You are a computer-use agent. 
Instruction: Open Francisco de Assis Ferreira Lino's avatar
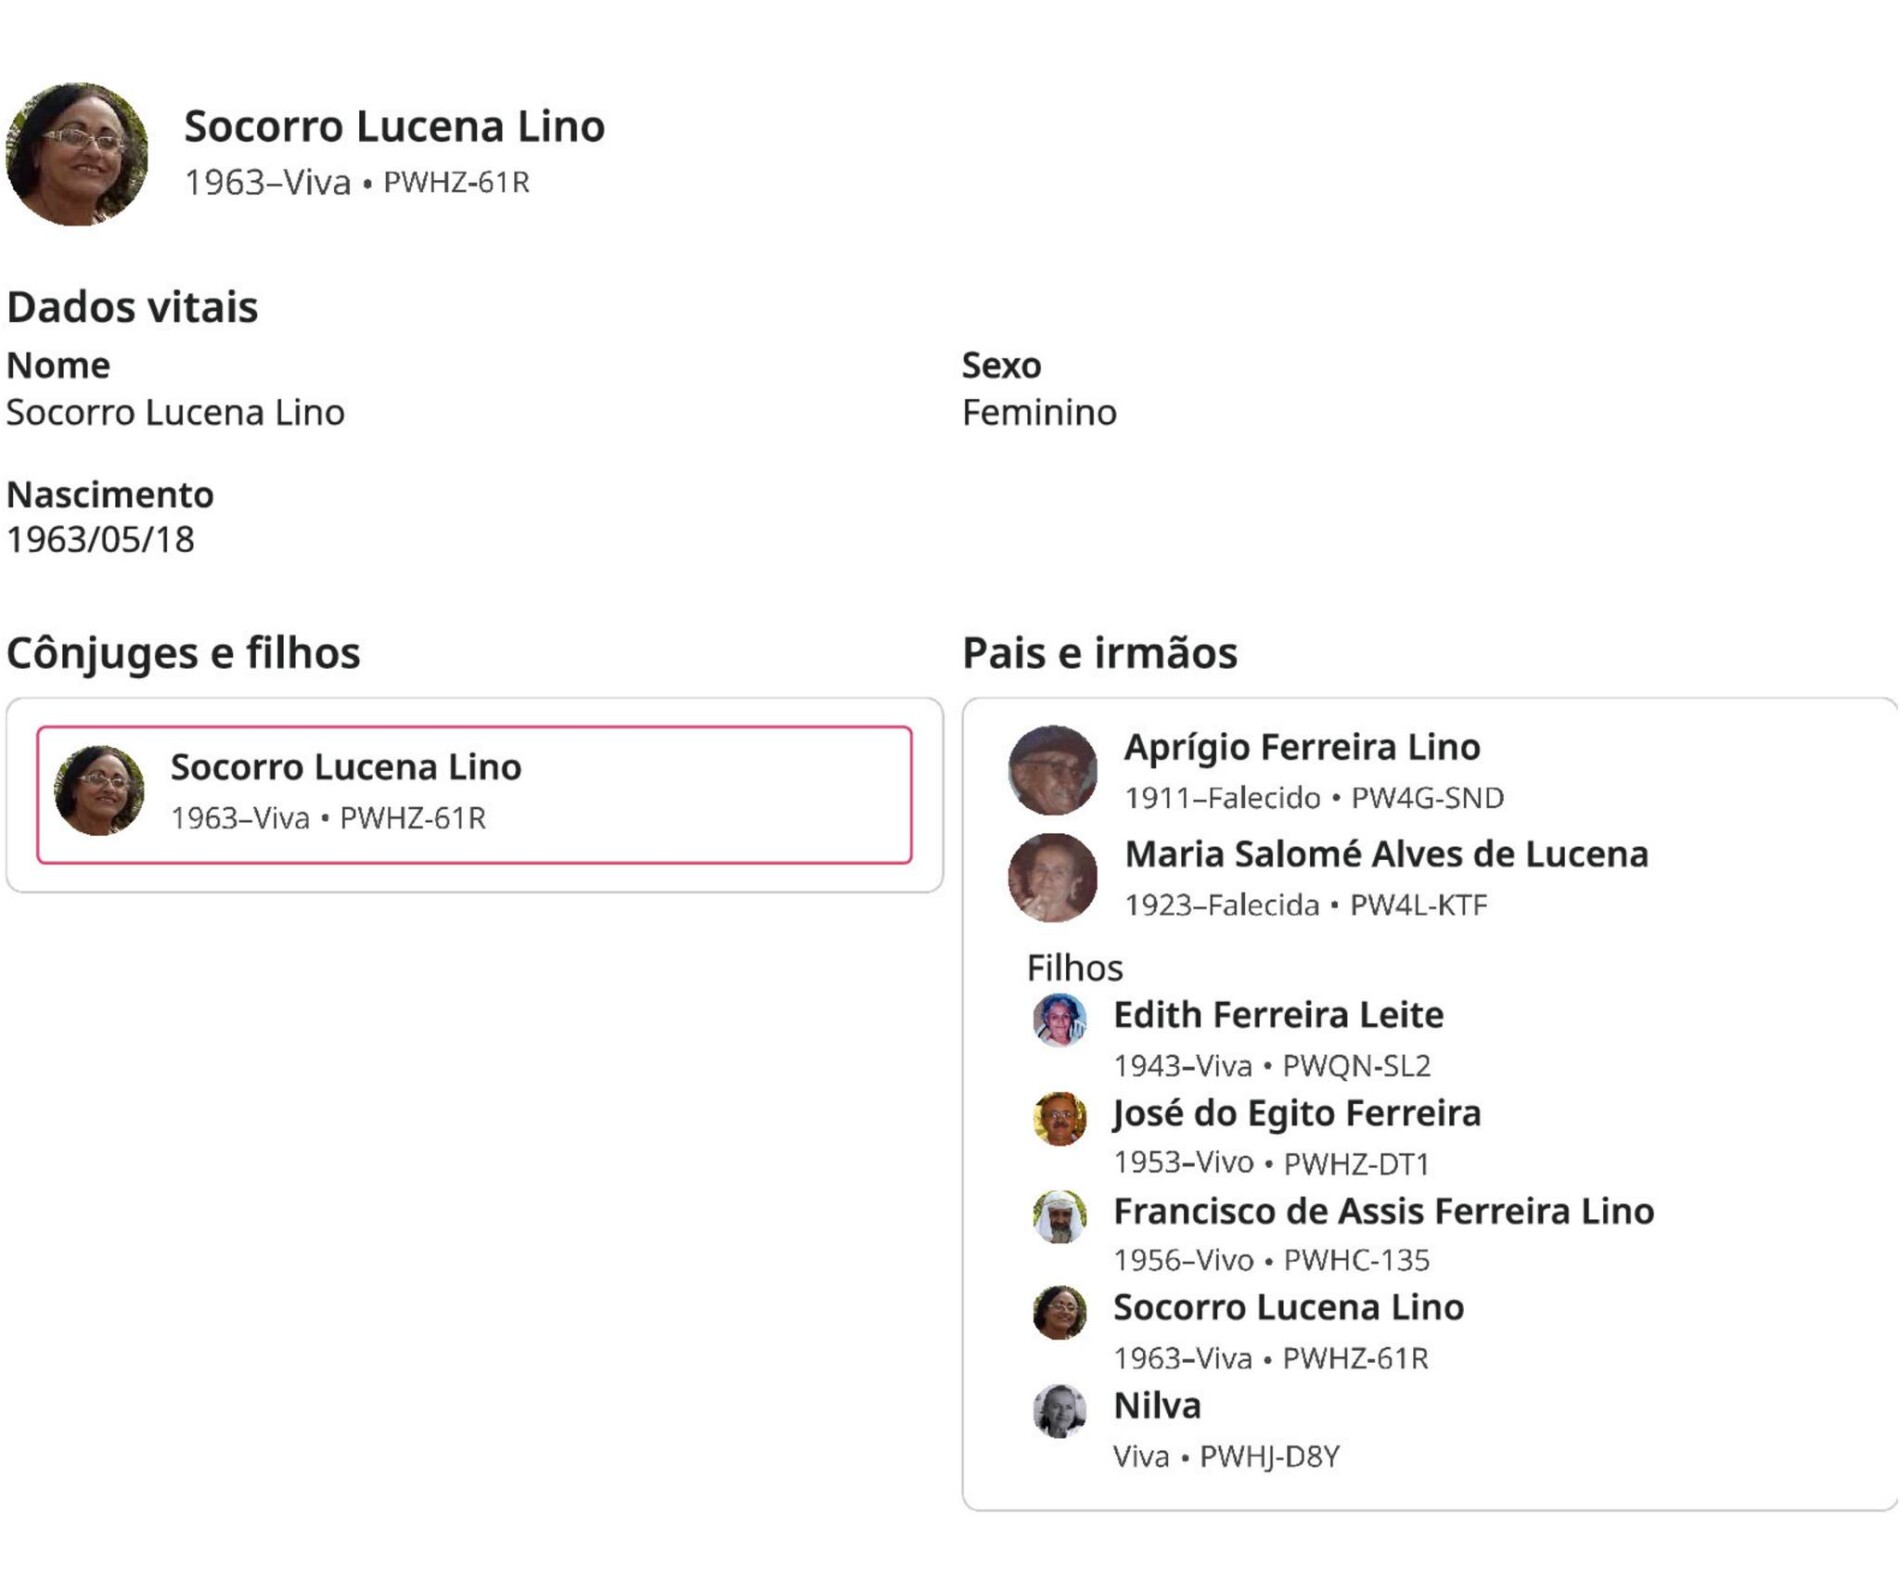[x=1059, y=1217]
